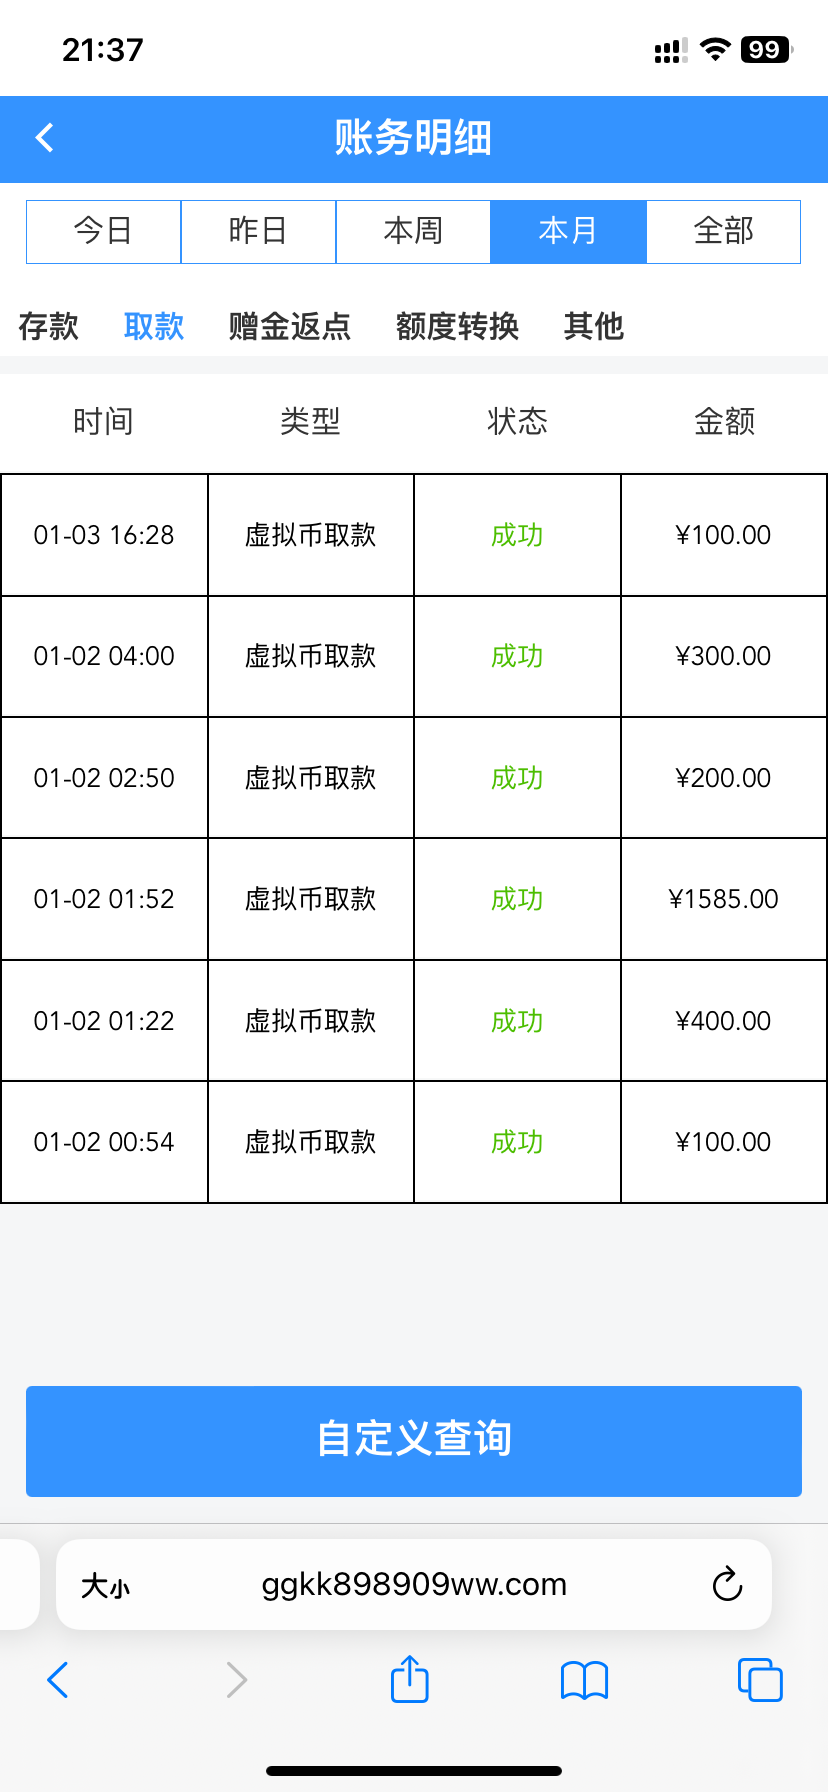Show open tabs via tabs icon
828x1792 pixels.
(x=759, y=1680)
